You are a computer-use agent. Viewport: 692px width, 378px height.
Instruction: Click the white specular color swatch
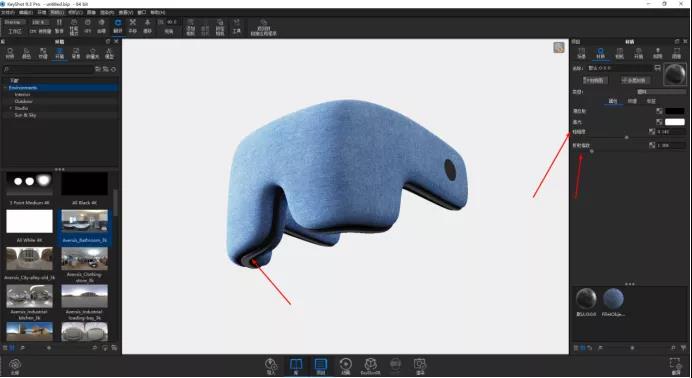[x=675, y=122]
